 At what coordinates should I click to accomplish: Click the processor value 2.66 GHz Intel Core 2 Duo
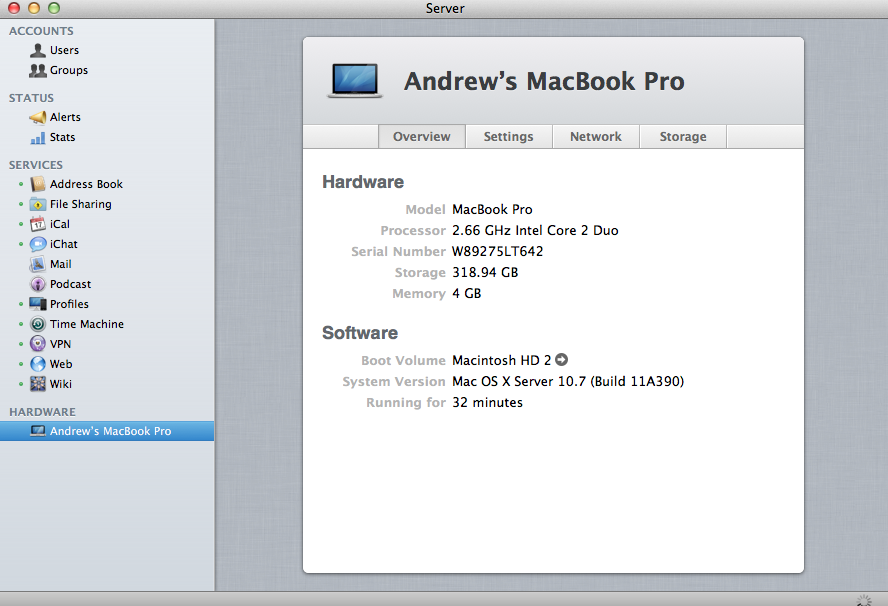click(535, 231)
